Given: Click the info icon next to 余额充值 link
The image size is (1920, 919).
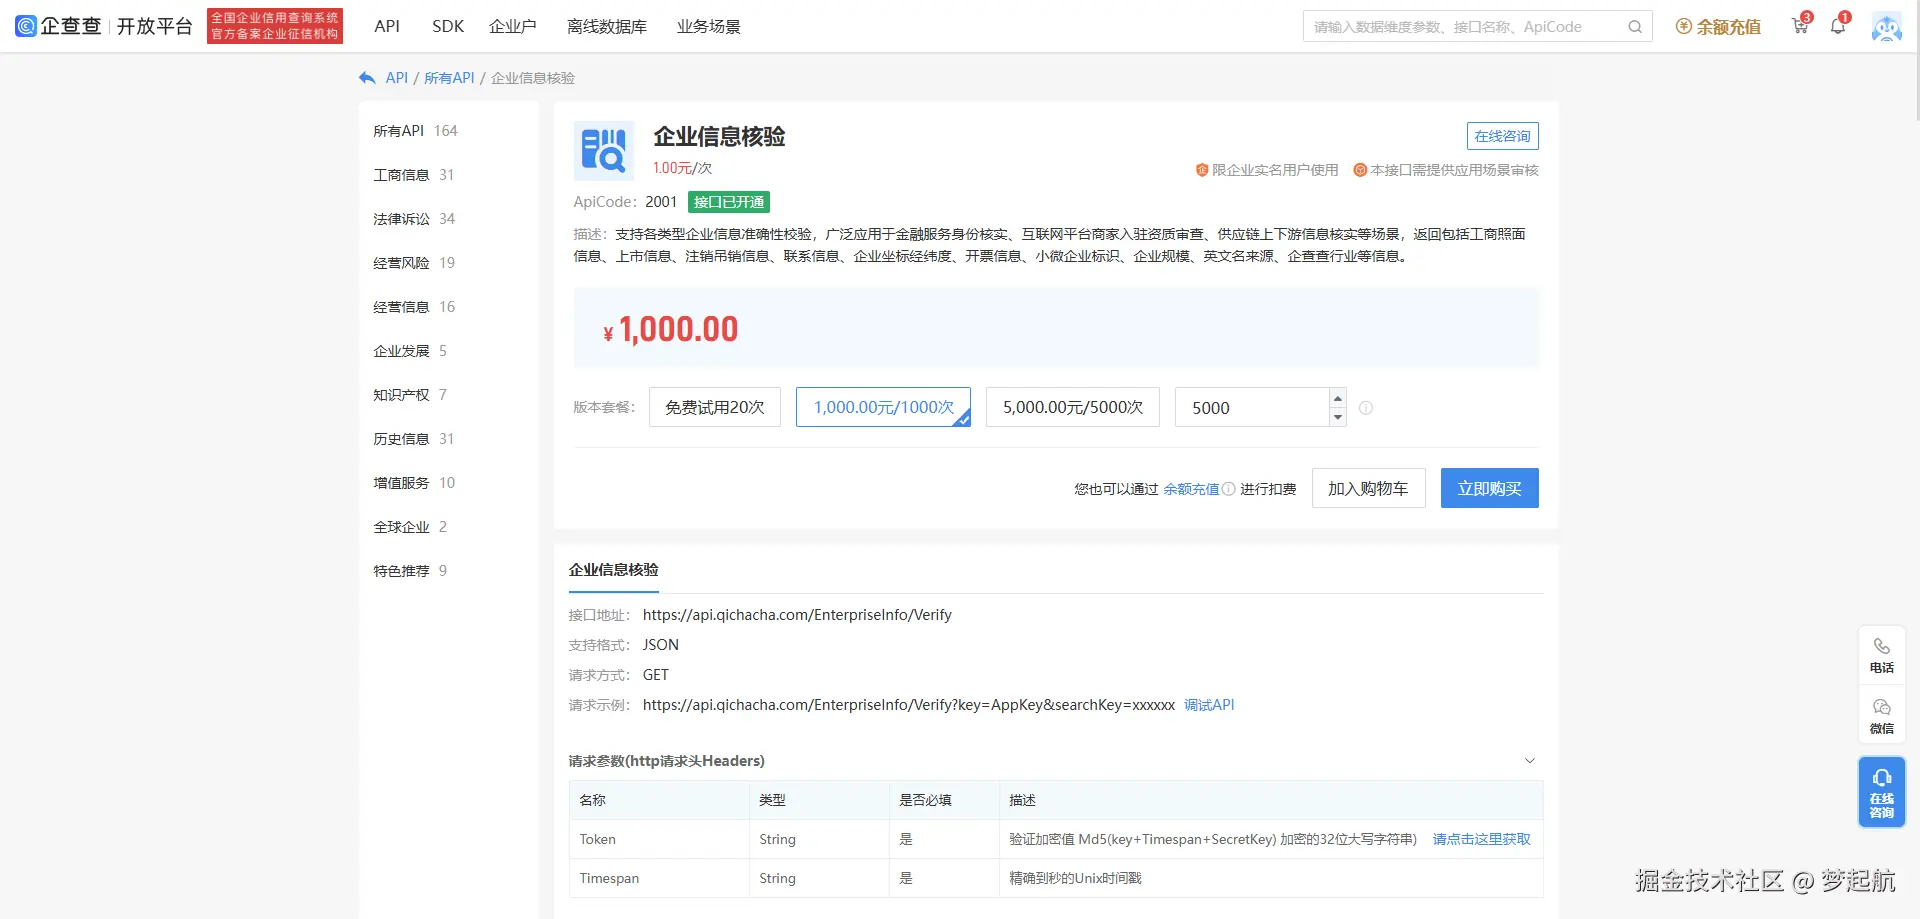Looking at the screenshot, I should point(1229,489).
